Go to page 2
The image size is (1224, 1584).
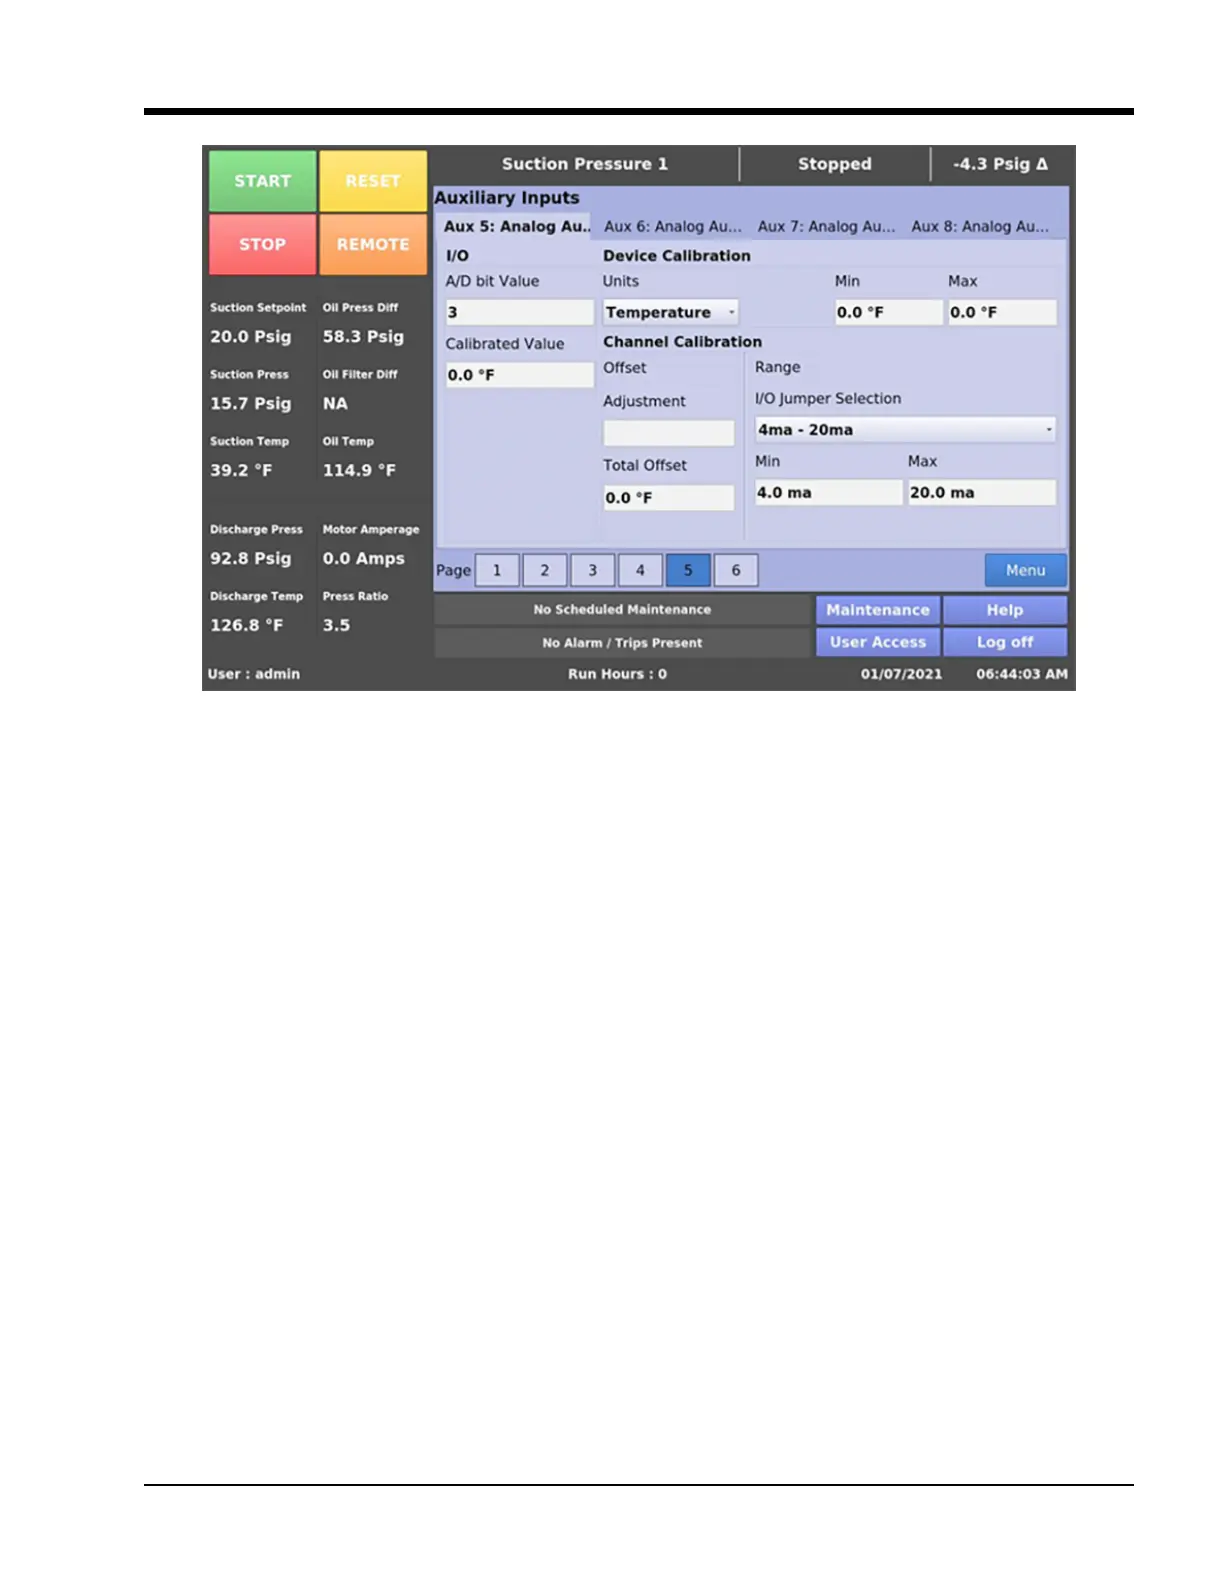click(x=545, y=570)
